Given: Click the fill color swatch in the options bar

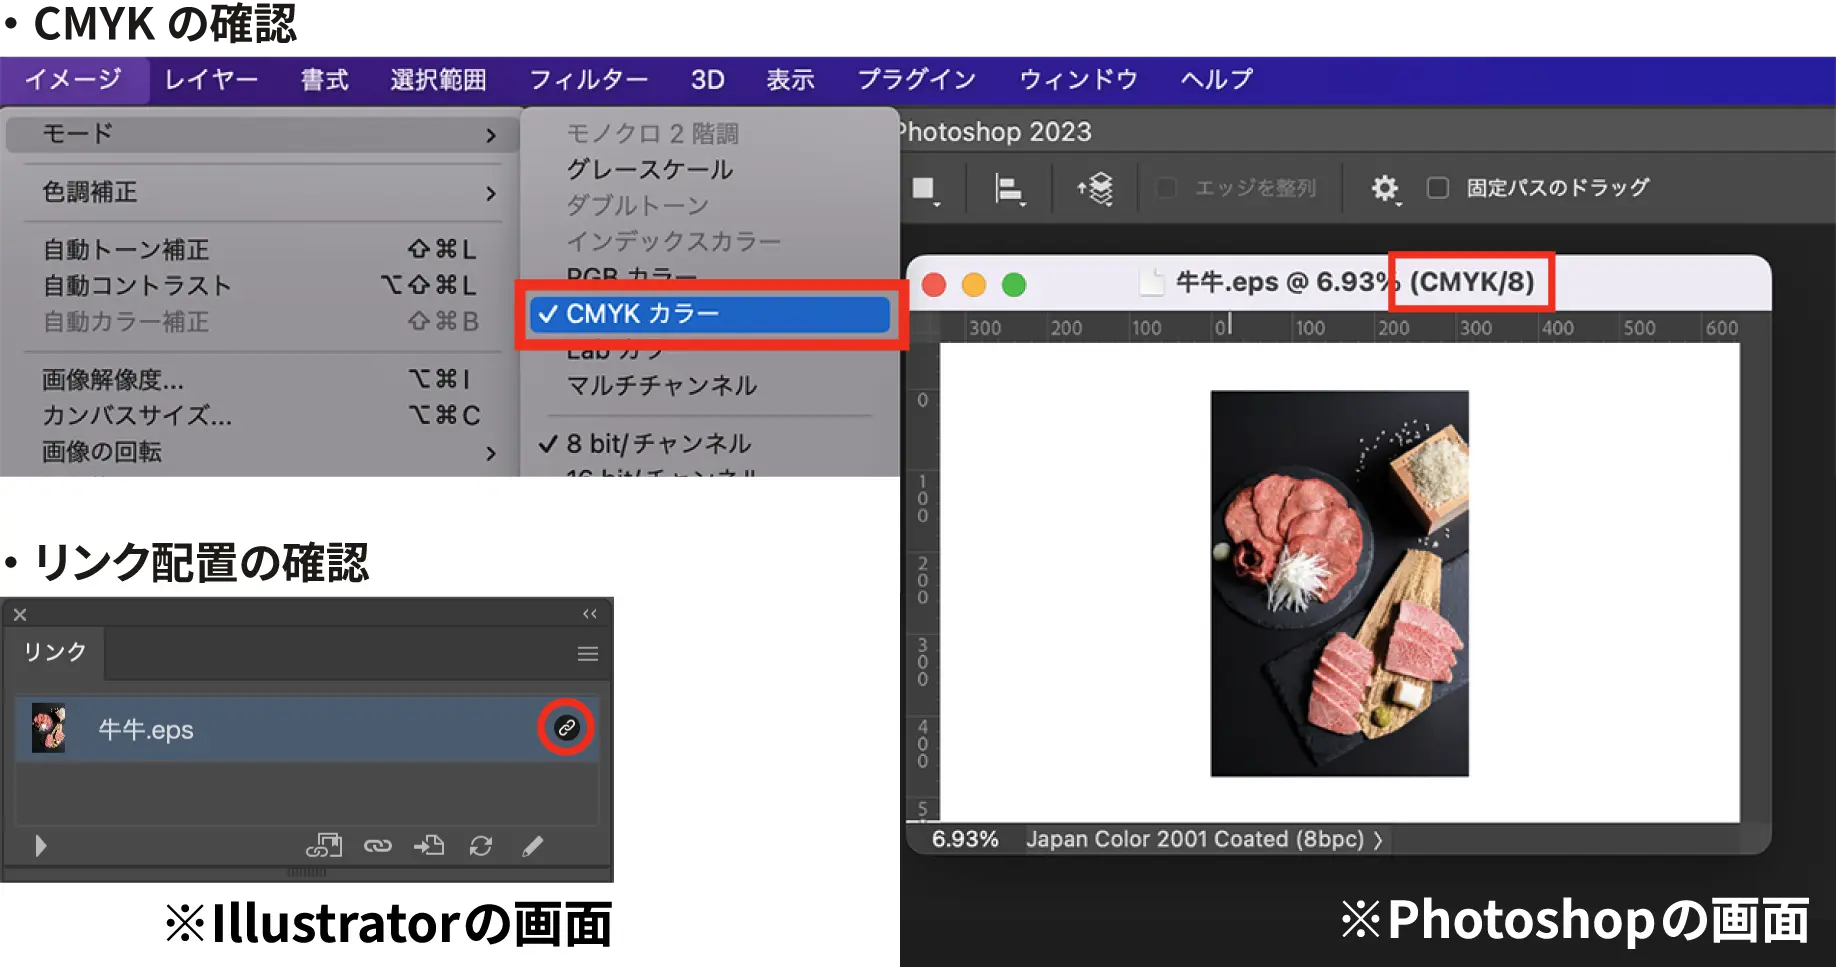Looking at the screenshot, I should click(925, 188).
